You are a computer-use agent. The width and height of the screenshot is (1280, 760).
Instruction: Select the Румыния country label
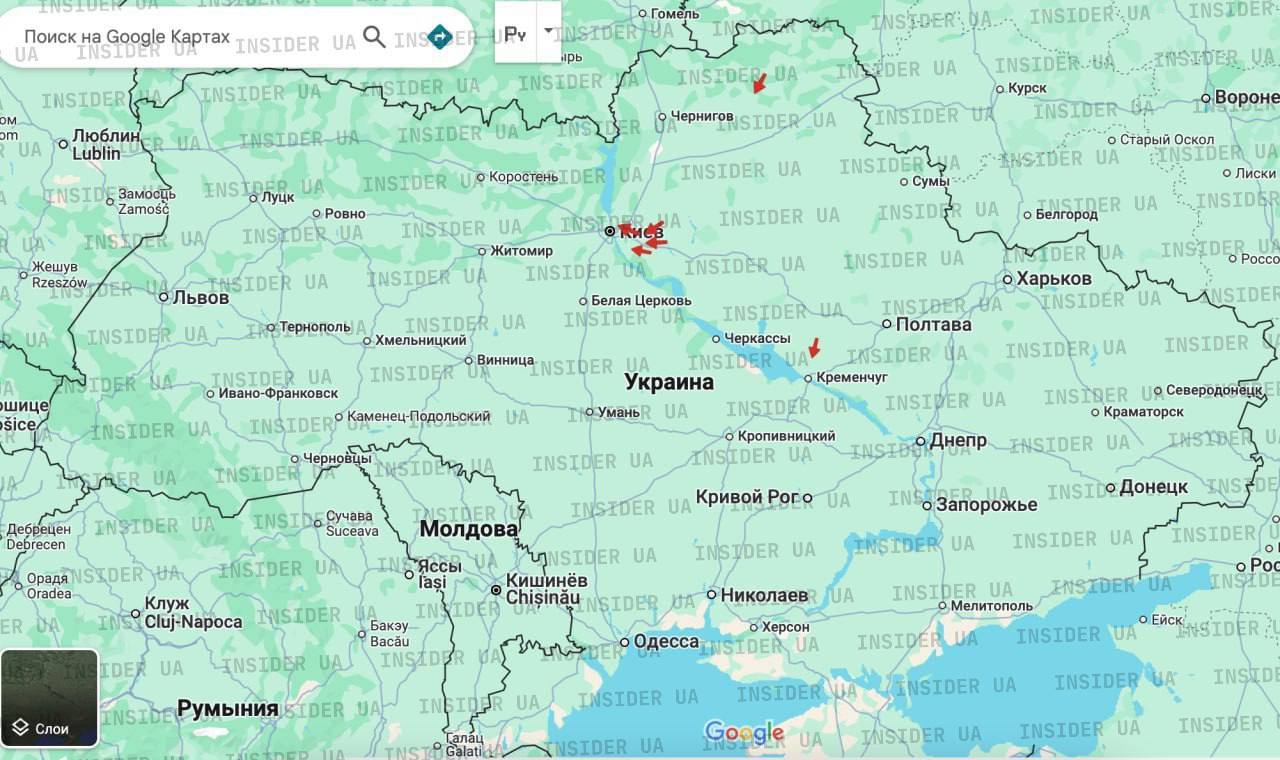pyautogui.click(x=227, y=709)
